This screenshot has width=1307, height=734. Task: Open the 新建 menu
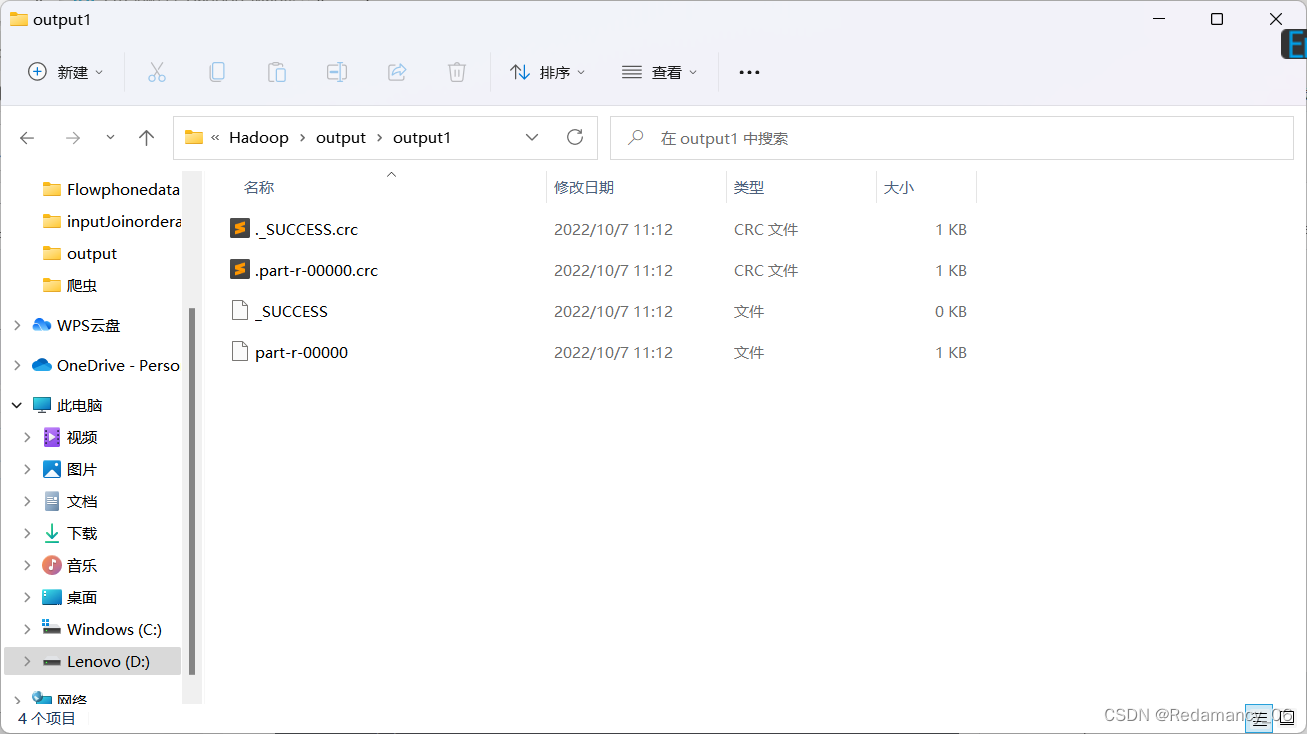[x=64, y=71]
